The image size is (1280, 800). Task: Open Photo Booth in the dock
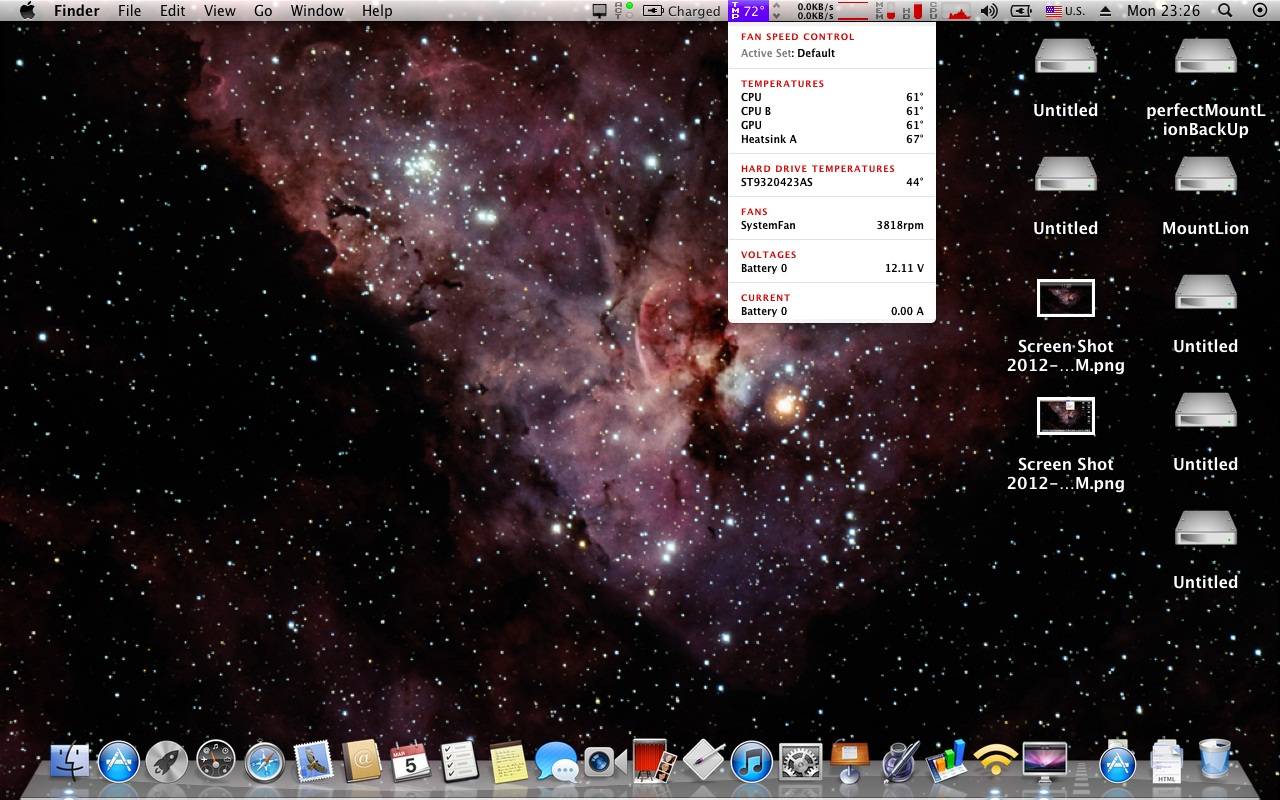coord(653,763)
